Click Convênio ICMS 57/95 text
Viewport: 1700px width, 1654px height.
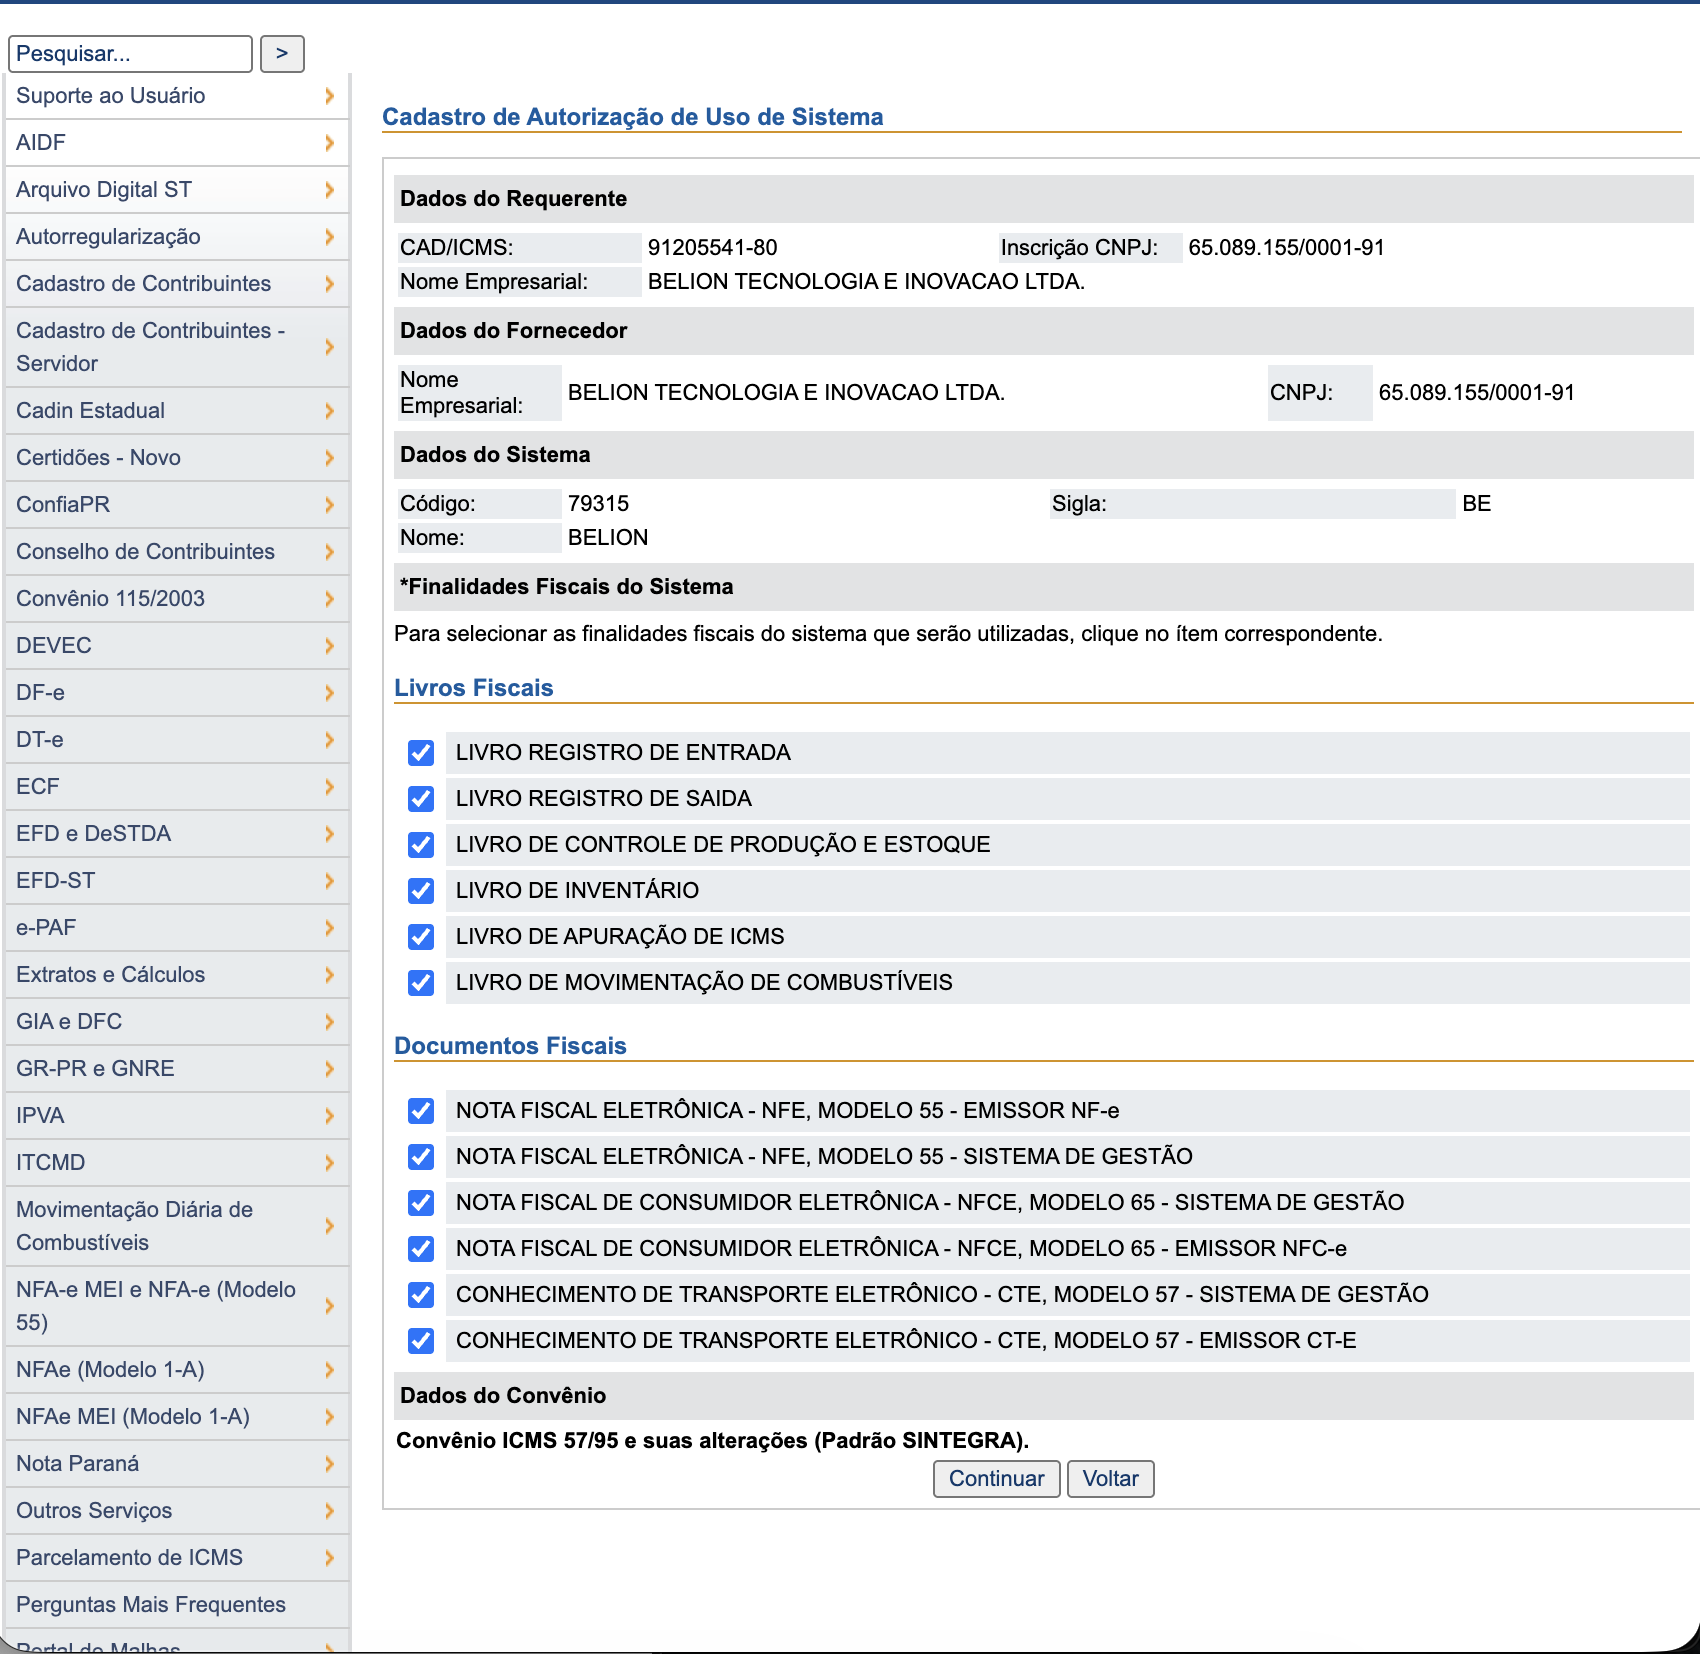[712, 1441]
